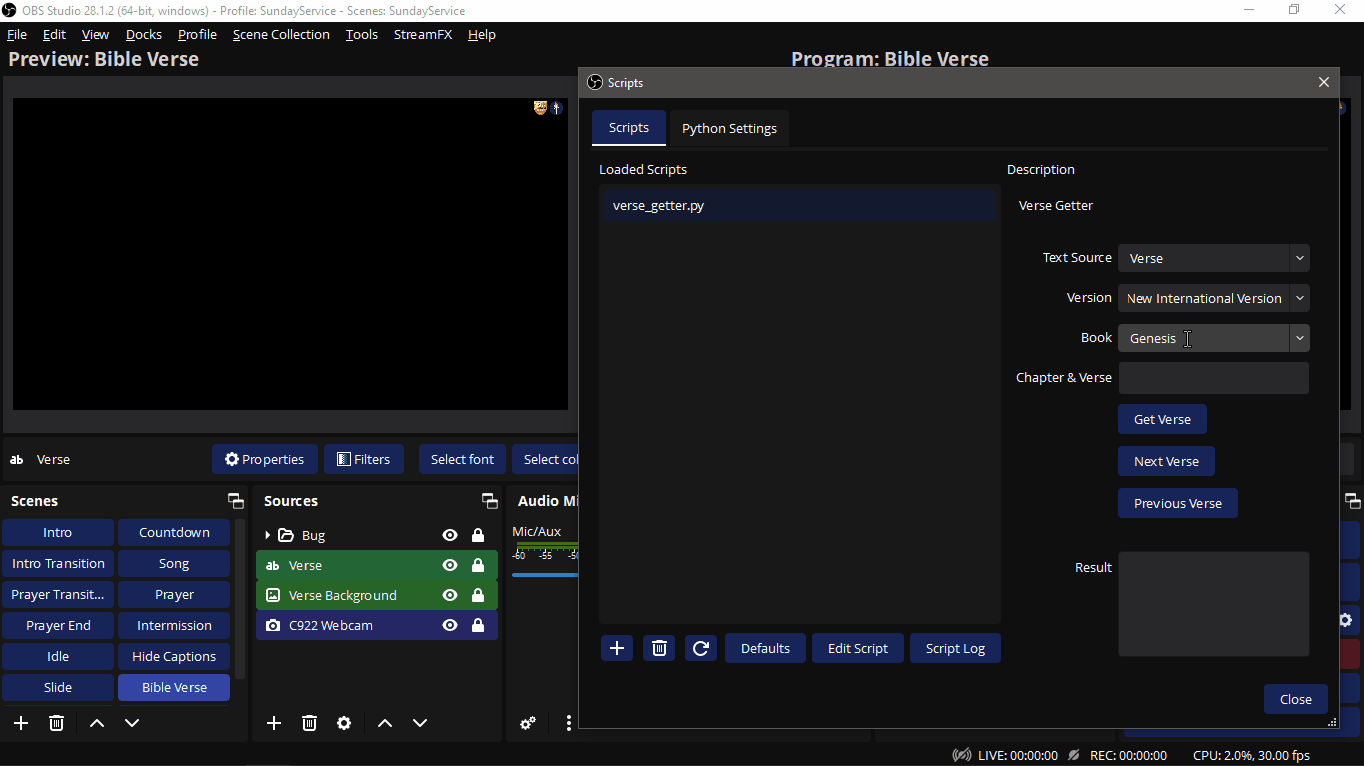Open the Tools menu
Image resolution: width=1364 pixels, height=766 pixels.
coord(361,34)
